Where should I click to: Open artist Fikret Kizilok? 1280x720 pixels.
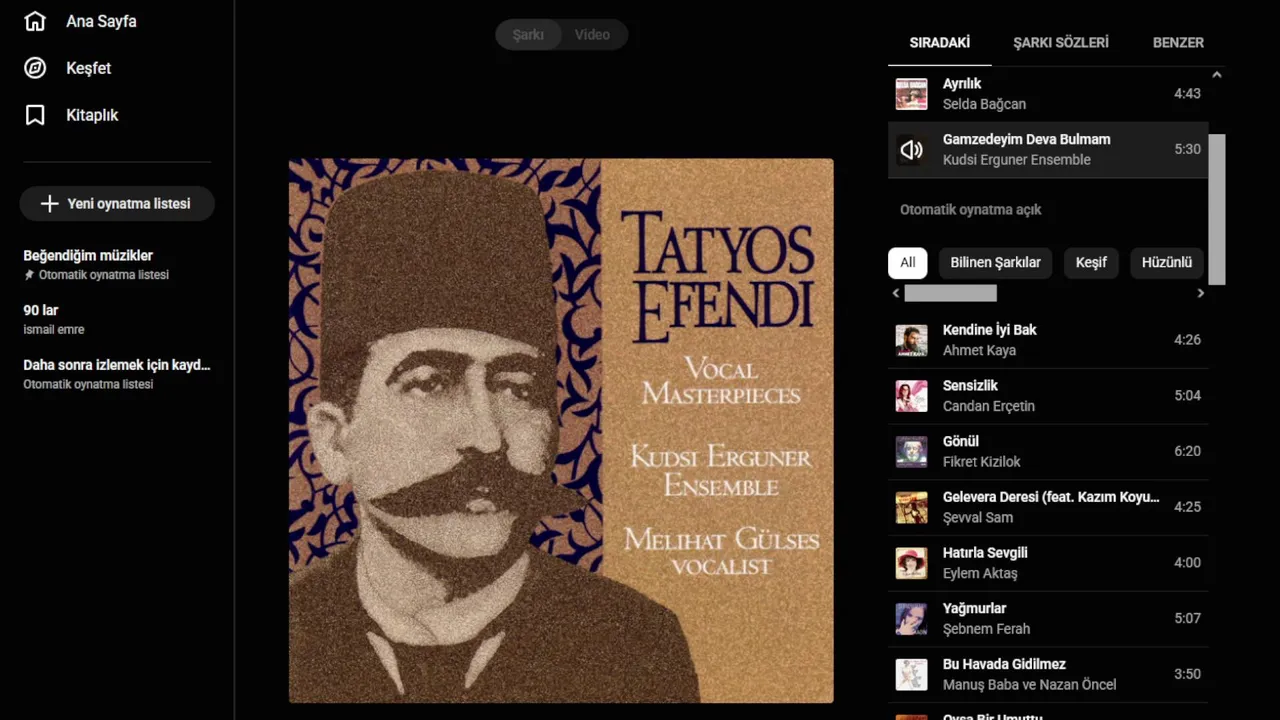point(981,462)
